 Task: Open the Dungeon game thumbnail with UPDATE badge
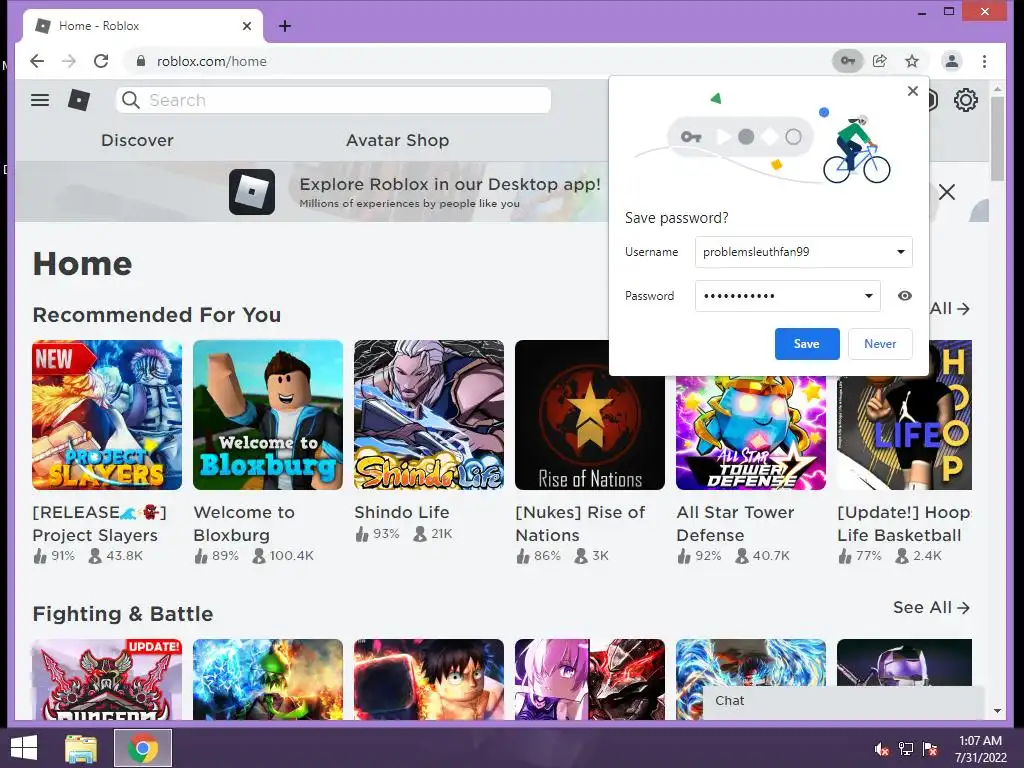tap(107, 679)
